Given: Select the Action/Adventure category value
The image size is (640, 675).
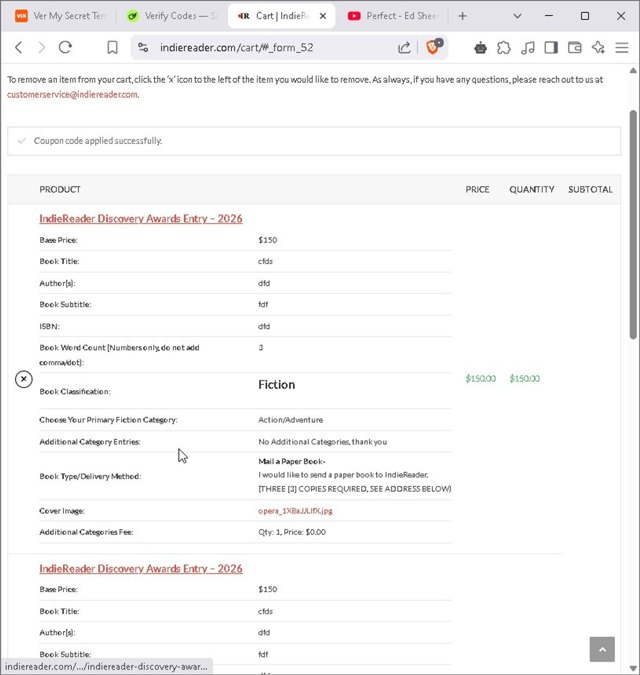Looking at the screenshot, I should 291,420.
